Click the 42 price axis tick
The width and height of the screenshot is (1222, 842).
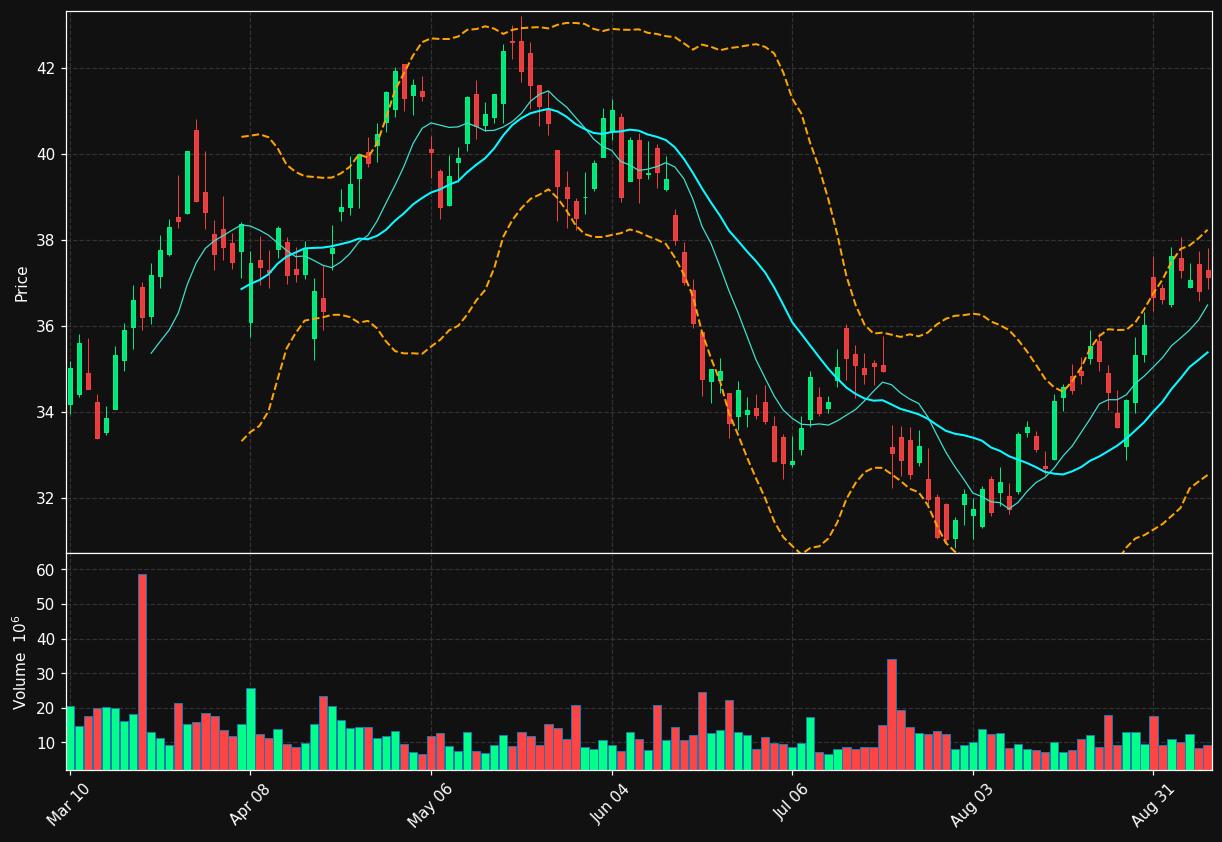point(46,69)
